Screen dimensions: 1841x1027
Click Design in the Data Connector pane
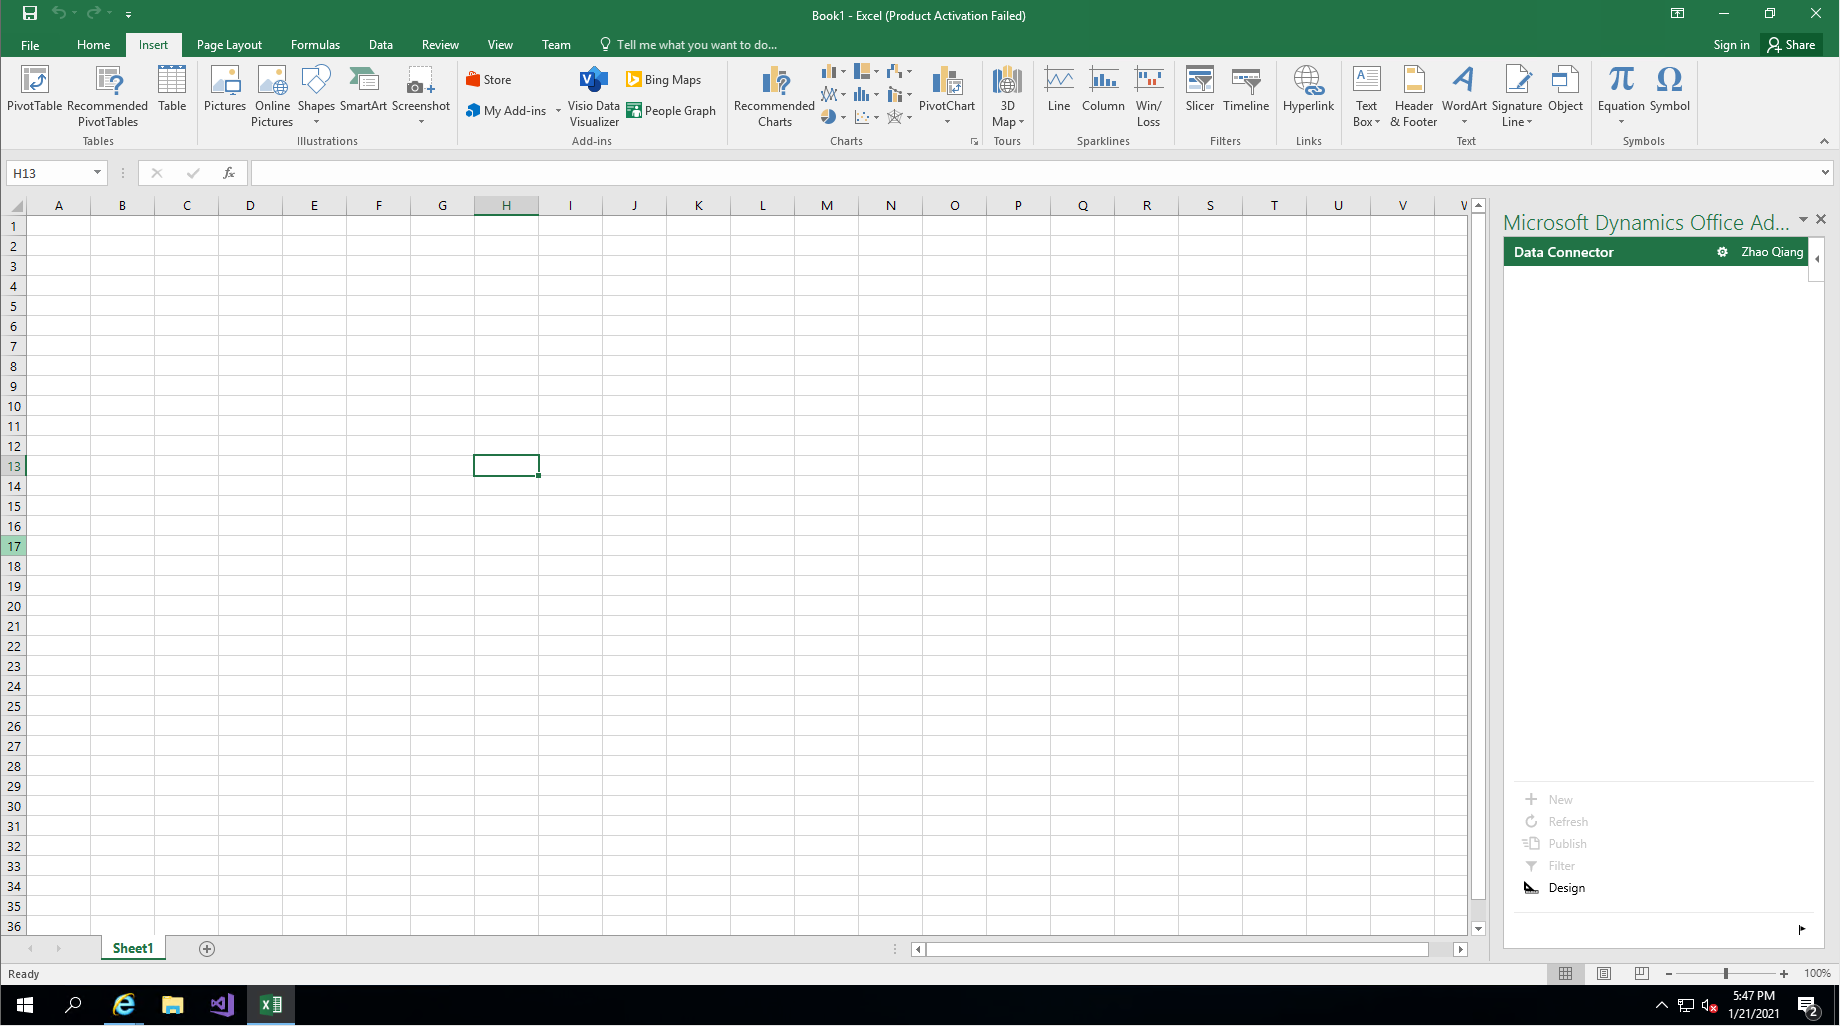(x=1566, y=888)
